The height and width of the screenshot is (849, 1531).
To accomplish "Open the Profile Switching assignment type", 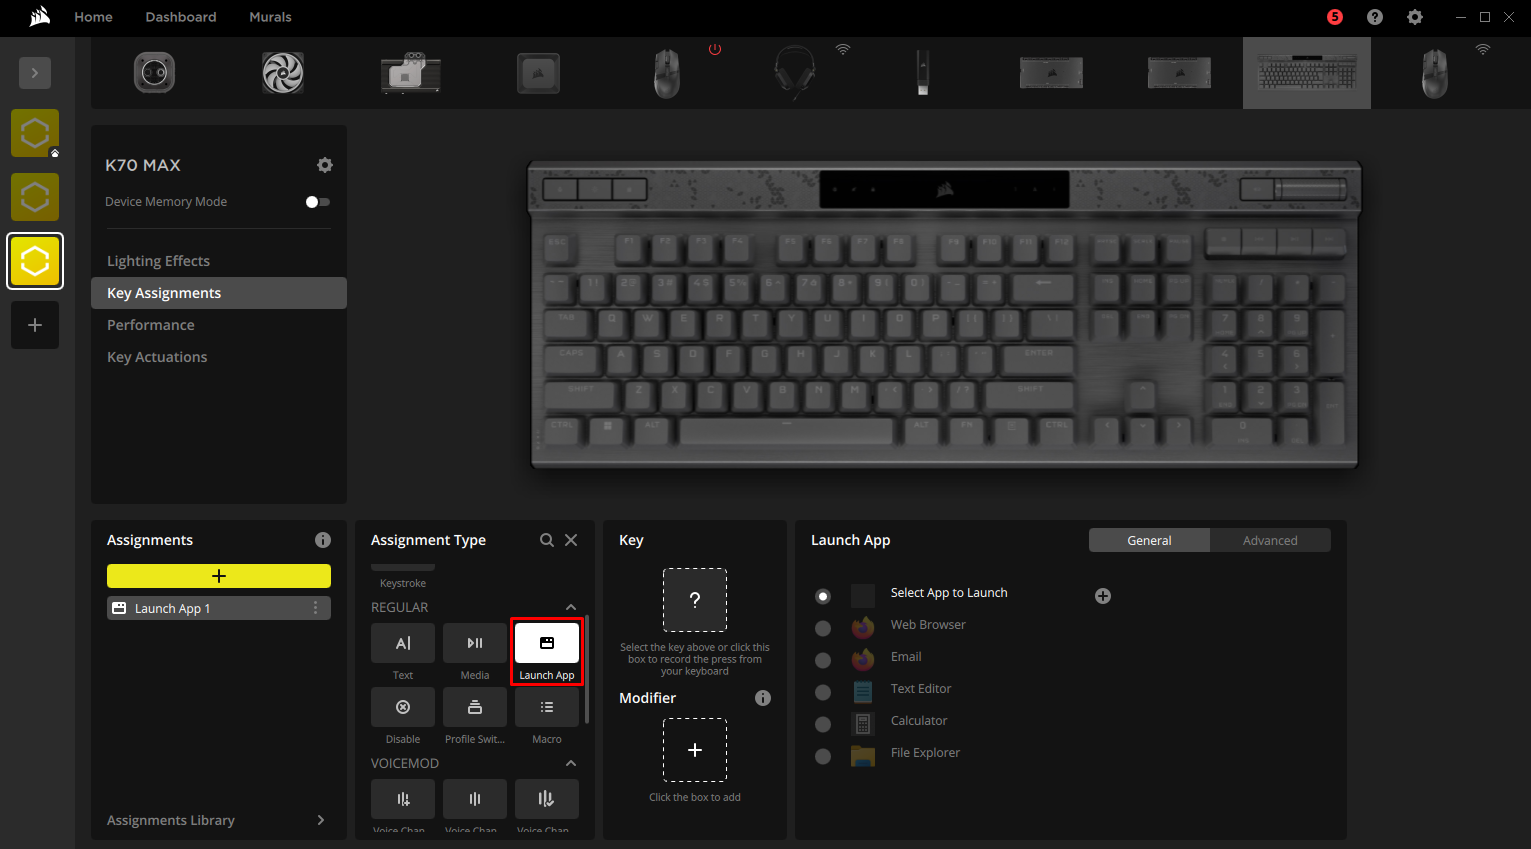I will pyautogui.click(x=474, y=707).
